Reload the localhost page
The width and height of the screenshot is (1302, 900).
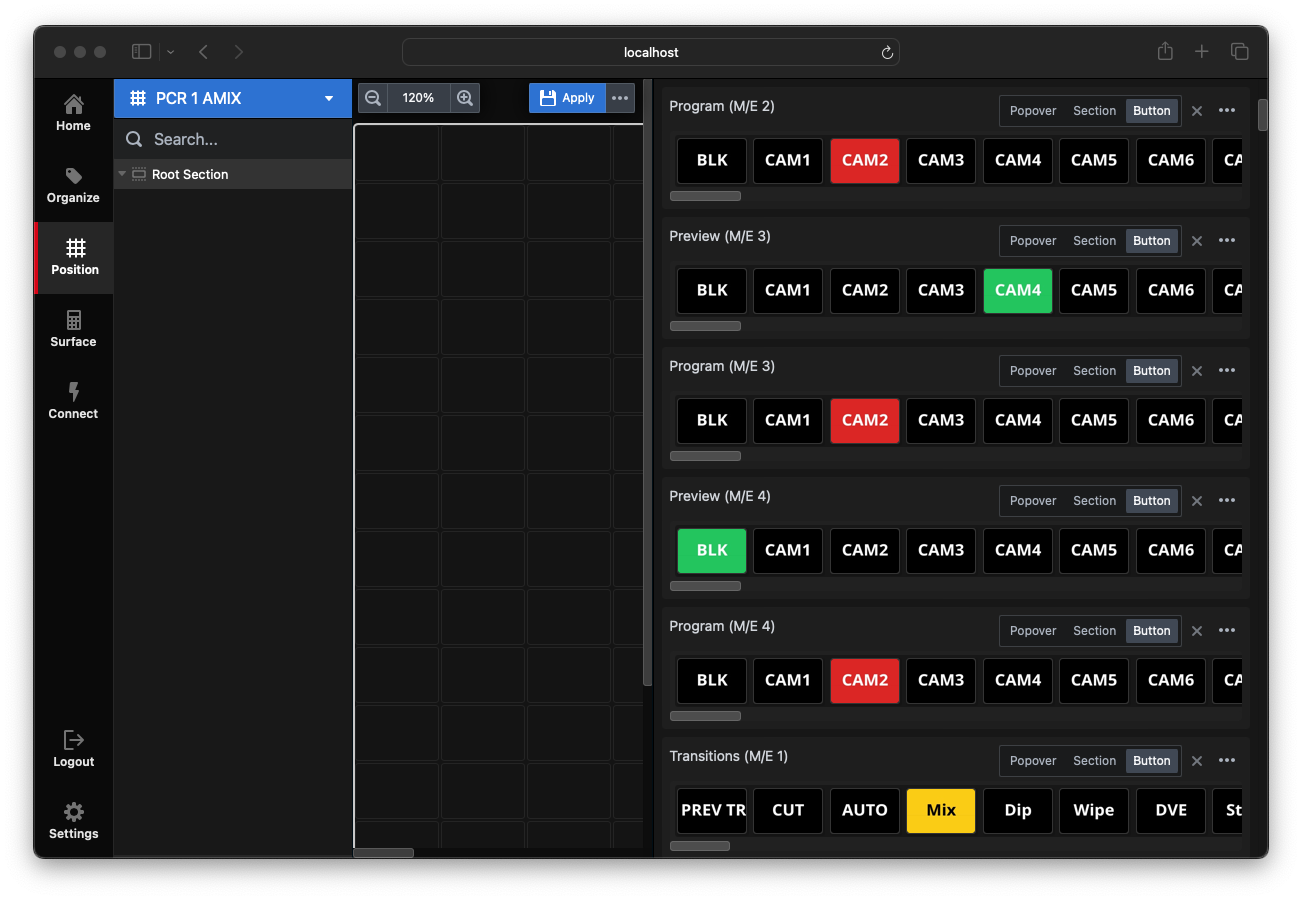887,52
